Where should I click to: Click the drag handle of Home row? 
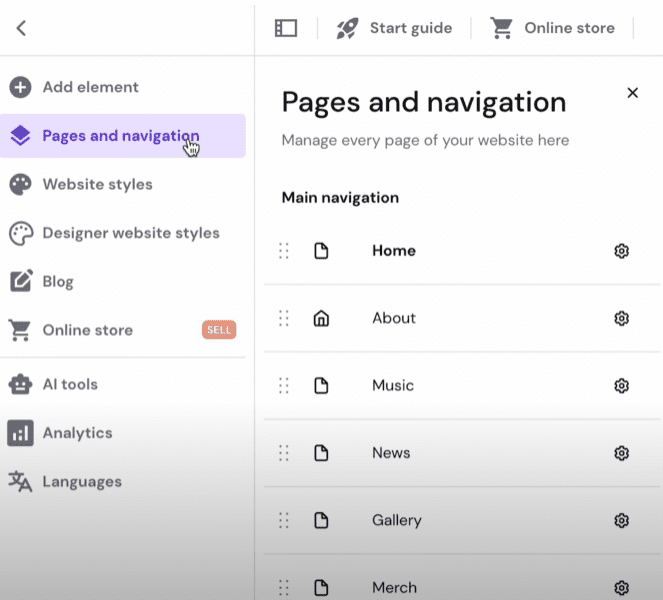[284, 251]
